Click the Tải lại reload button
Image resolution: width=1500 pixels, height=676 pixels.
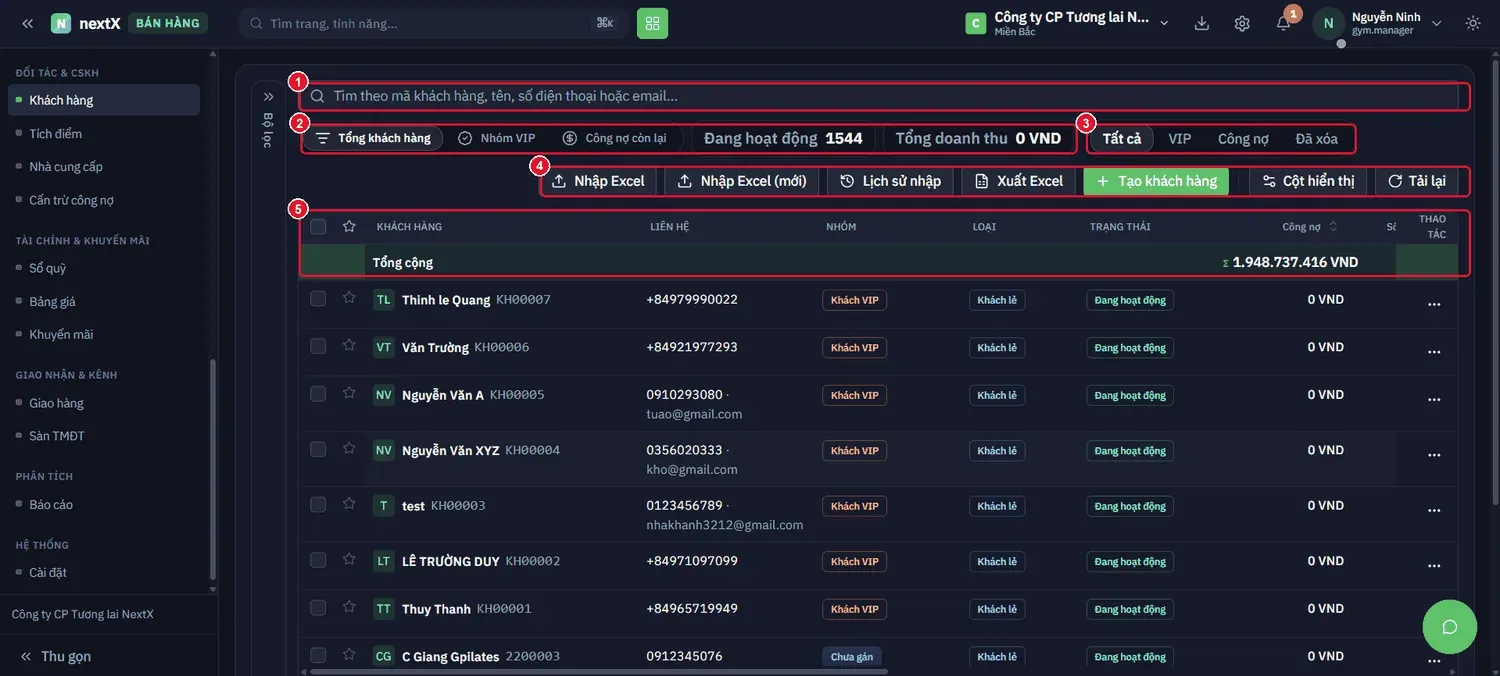tap(1416, 181)
